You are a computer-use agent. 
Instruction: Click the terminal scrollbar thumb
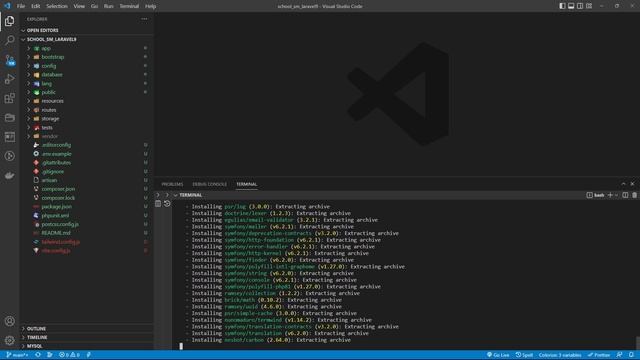[x=637, y=343]
